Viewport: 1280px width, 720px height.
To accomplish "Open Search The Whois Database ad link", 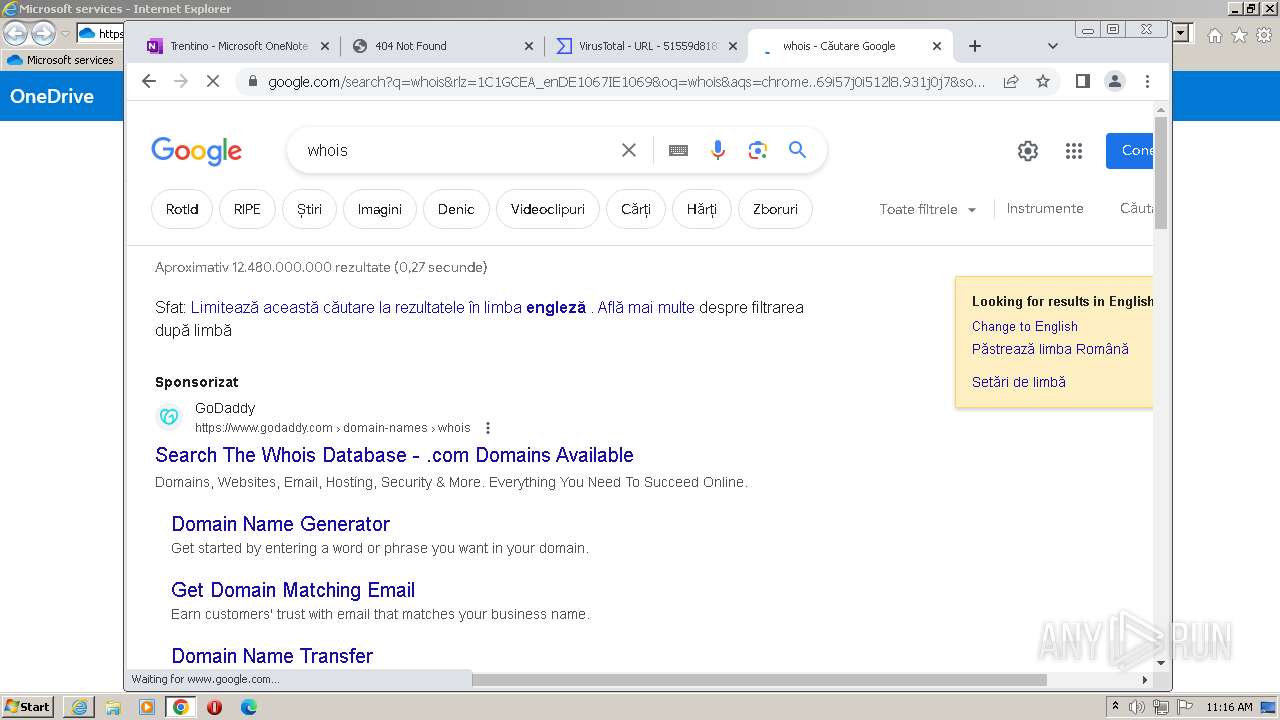I will pos(394,455).
